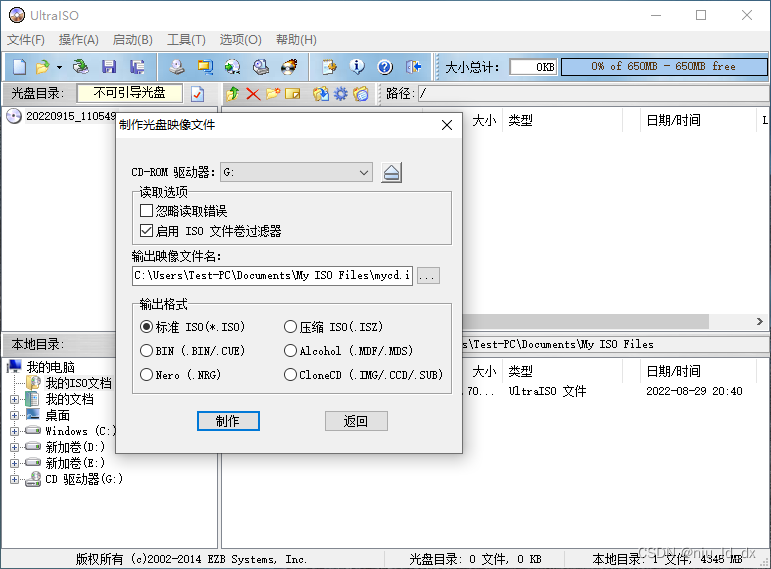Viewport: 771px width, 569px height.
Task: Select 我的电脑 in local directory tree
Action: point(51,367)
